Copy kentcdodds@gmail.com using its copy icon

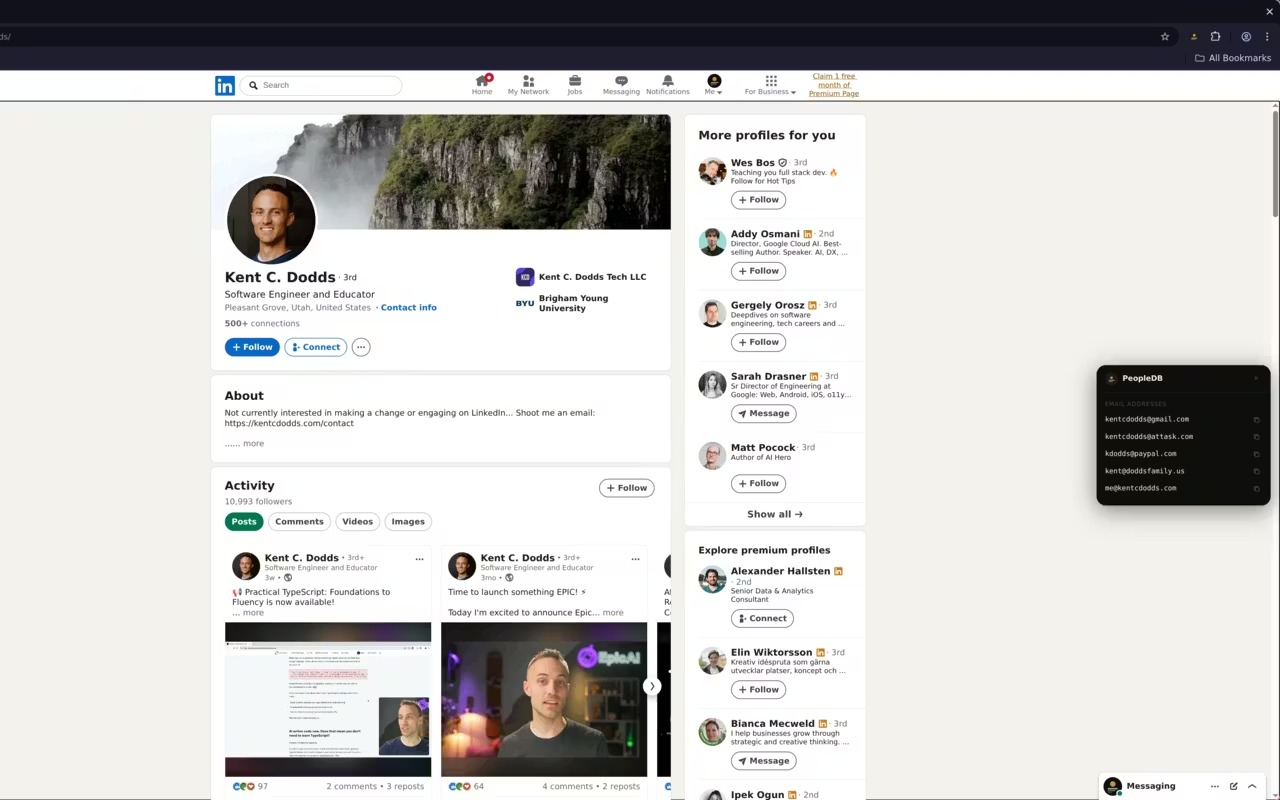point(1256,420)
